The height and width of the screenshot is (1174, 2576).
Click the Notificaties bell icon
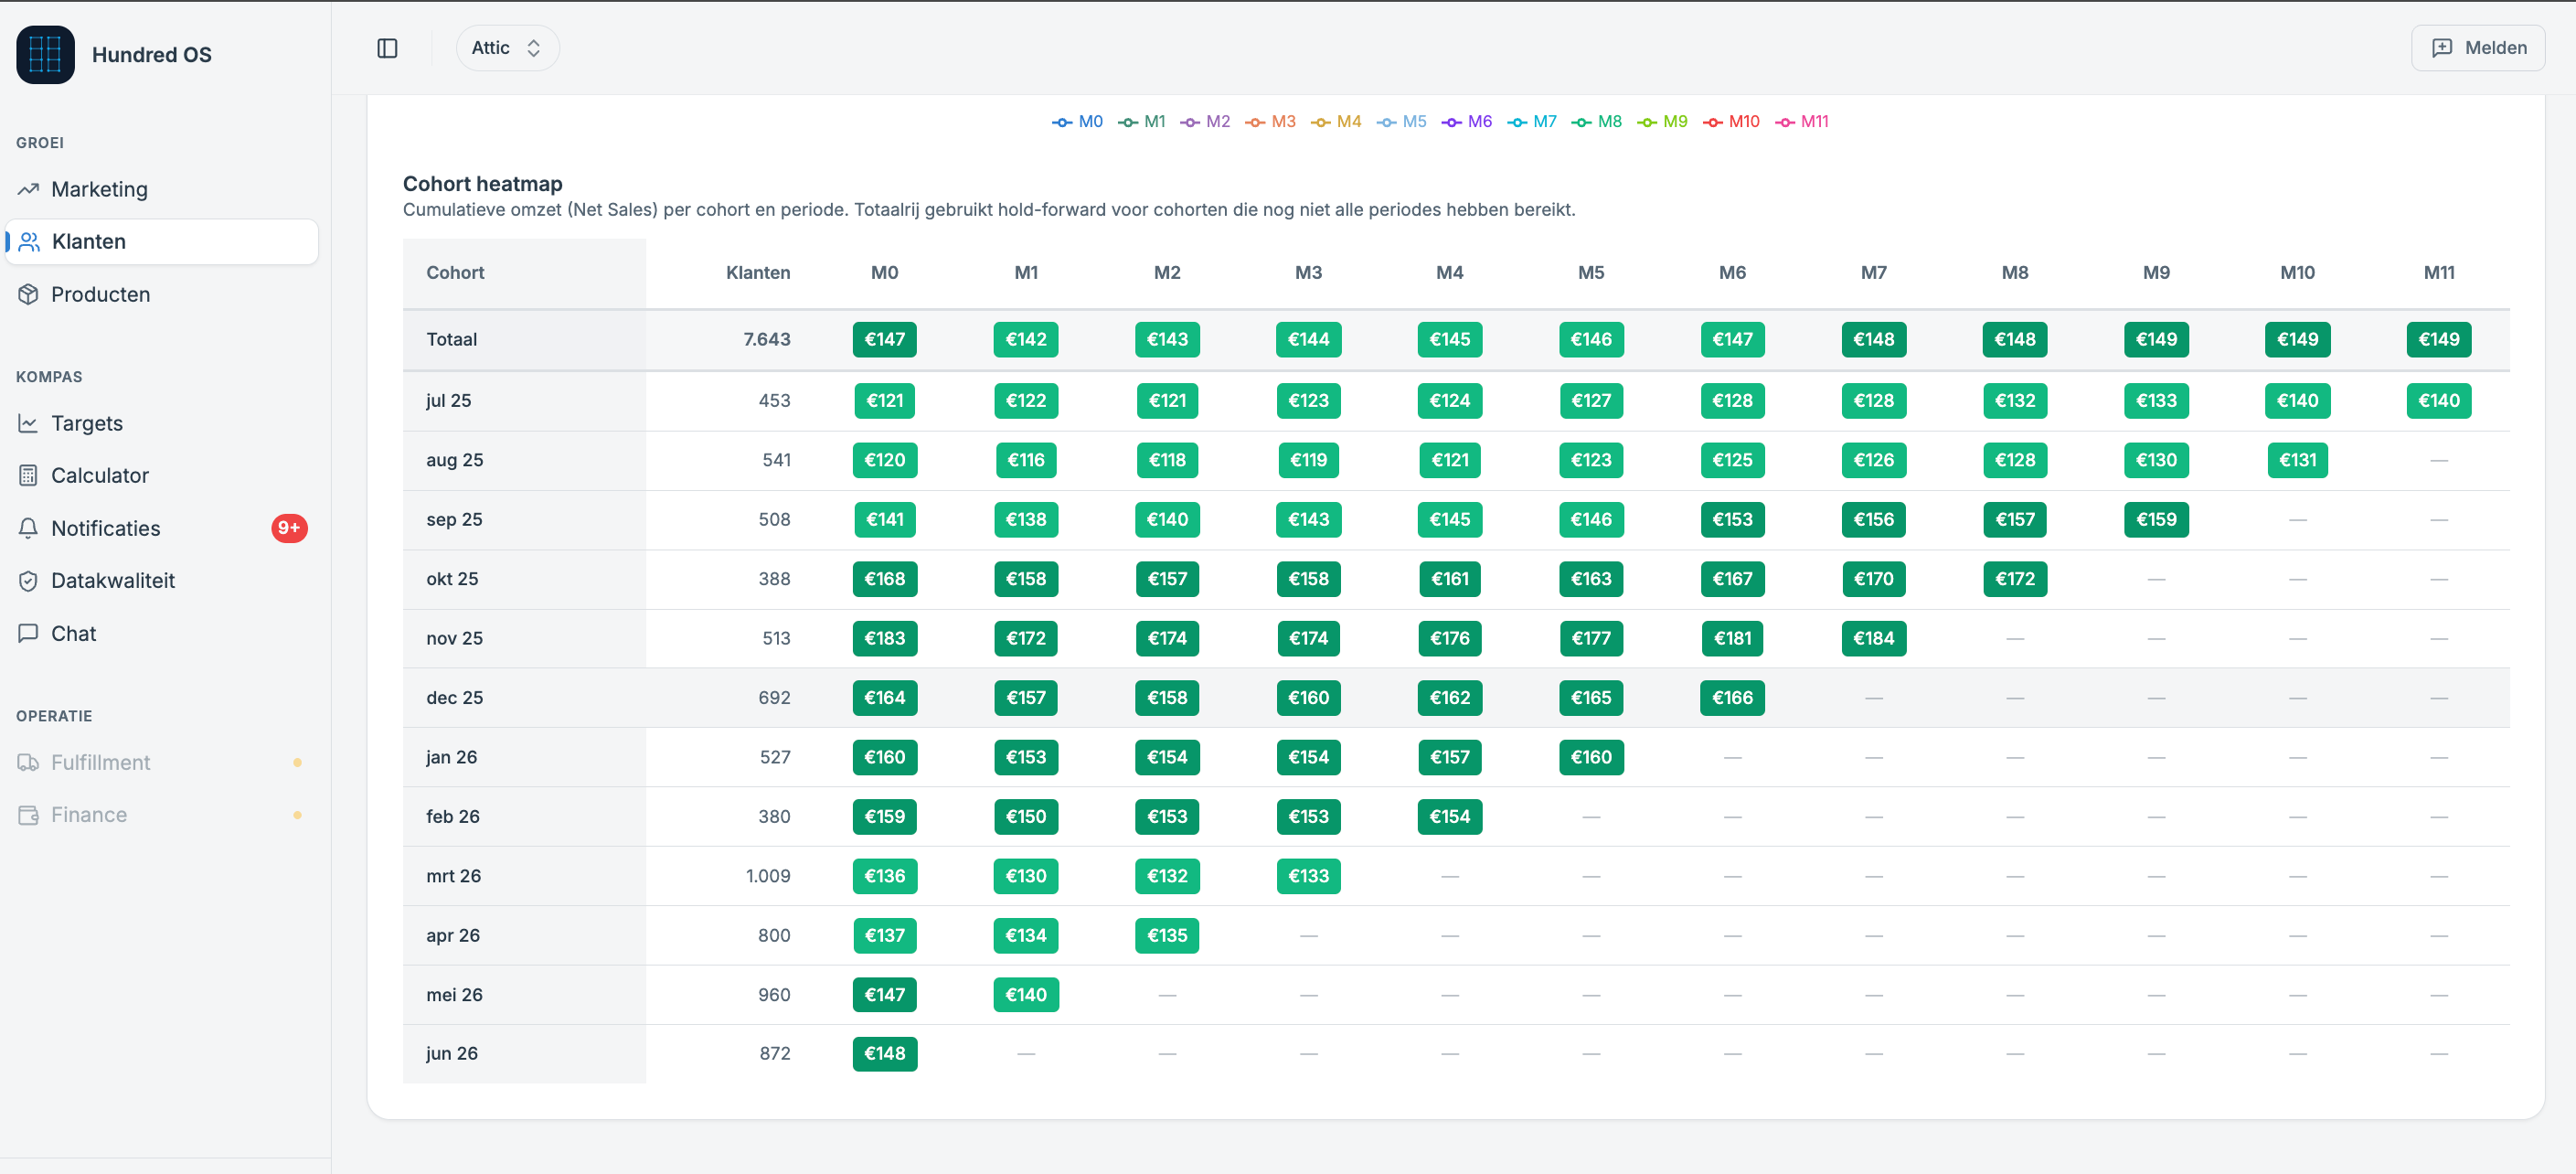[x=28, y=528]
